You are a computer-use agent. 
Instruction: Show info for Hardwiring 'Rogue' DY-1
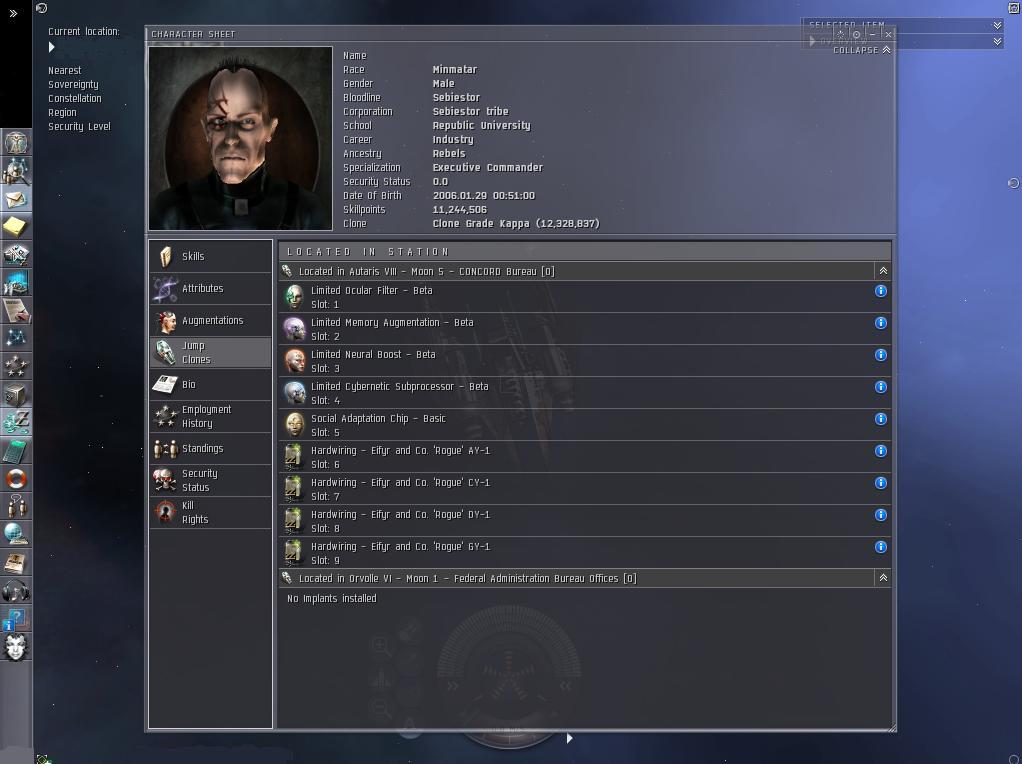[881, 514]
